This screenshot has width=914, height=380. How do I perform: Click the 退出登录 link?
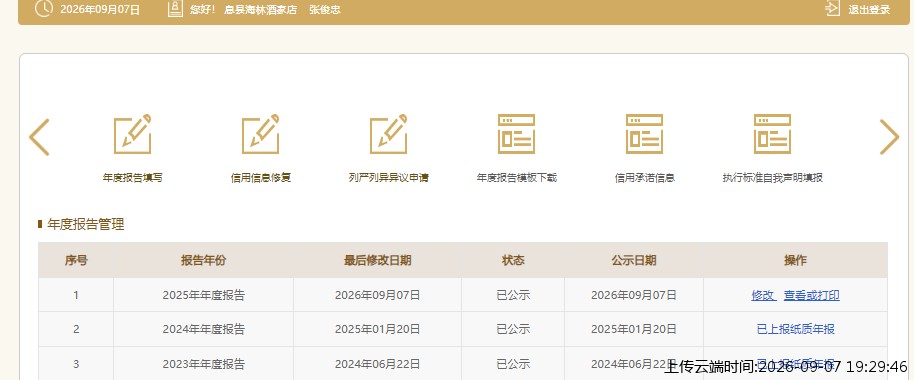869,9
